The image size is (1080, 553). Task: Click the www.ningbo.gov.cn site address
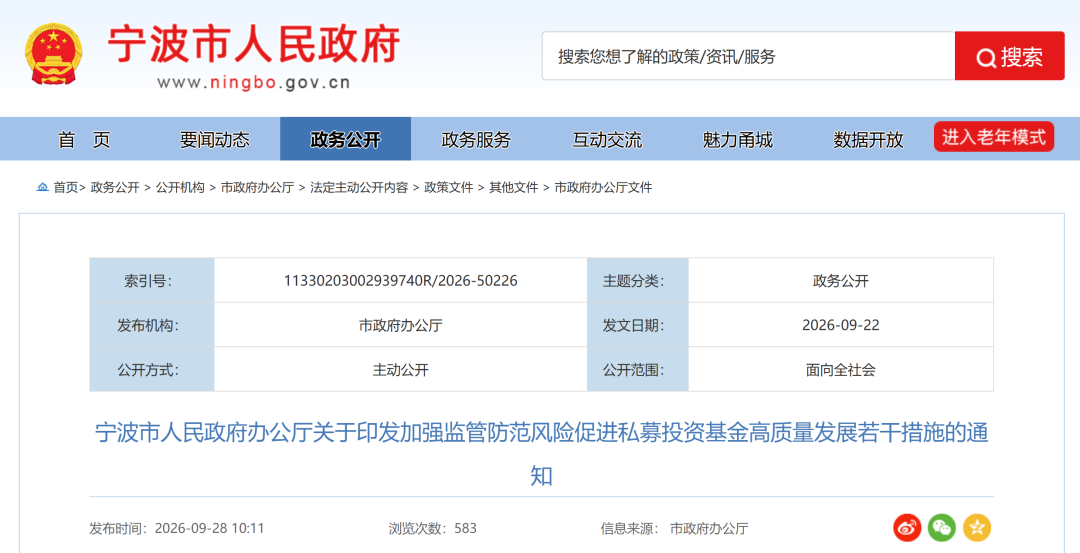tap(253, 83)
